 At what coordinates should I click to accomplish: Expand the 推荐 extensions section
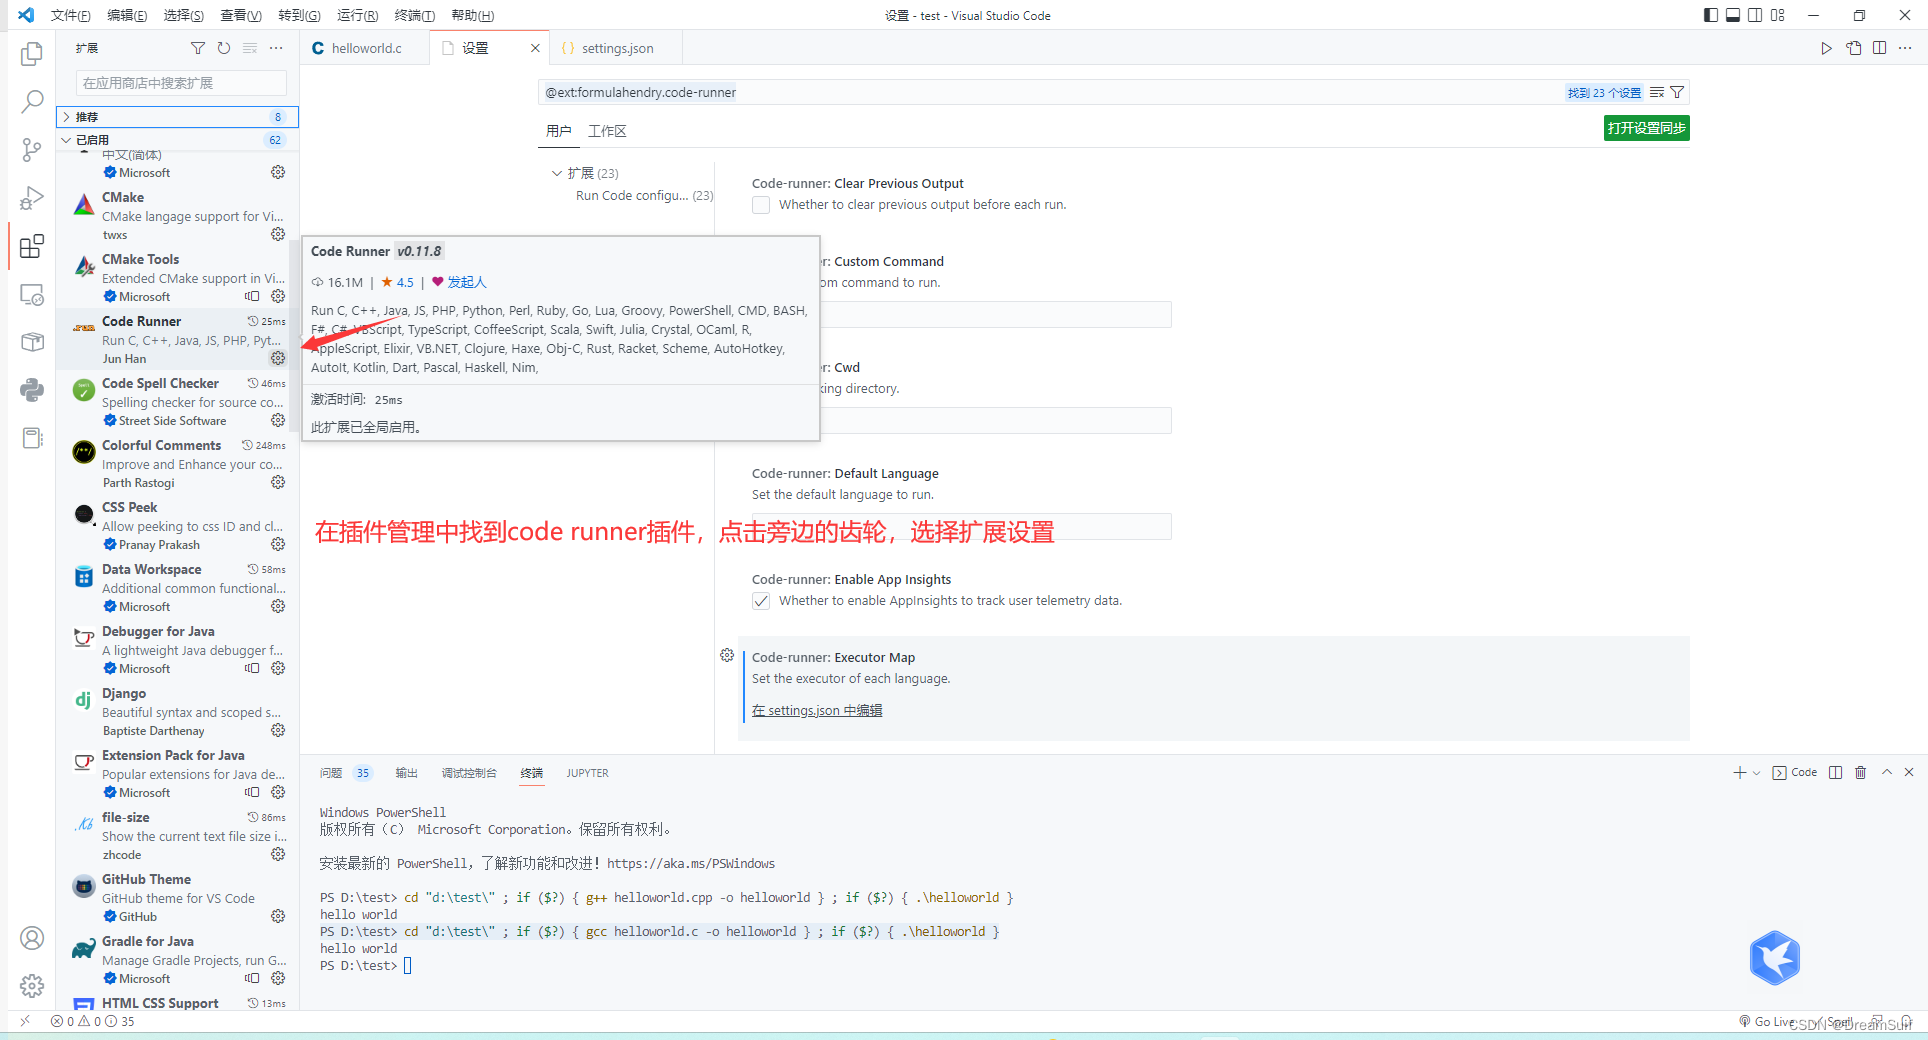click(178, 117)
